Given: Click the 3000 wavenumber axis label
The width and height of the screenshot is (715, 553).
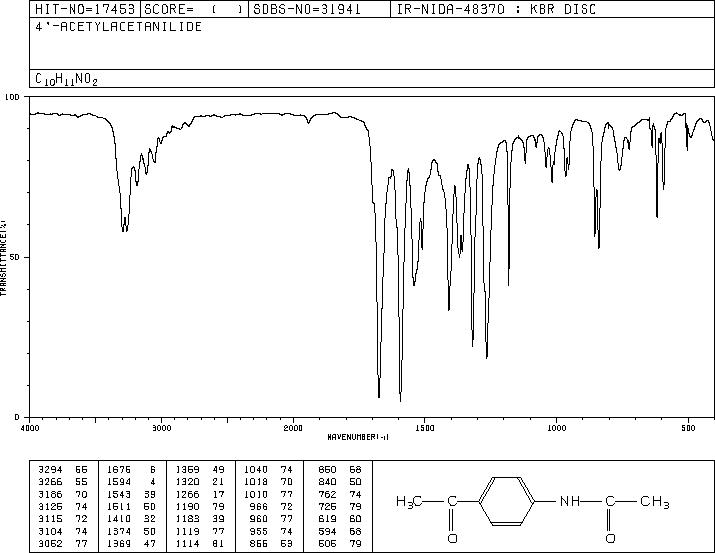Looking at the screenshot, I should [x=161, y=428].
